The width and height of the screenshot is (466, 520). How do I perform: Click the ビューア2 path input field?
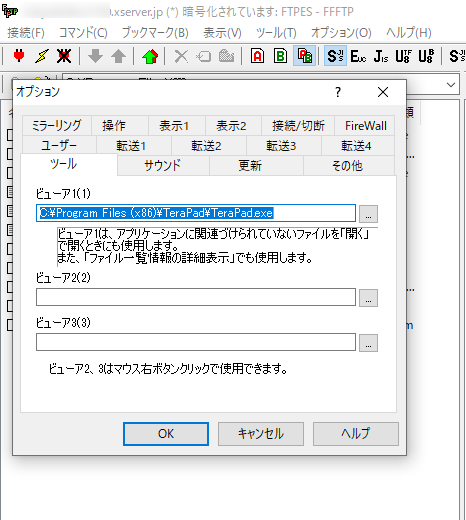tap(196, 297)
